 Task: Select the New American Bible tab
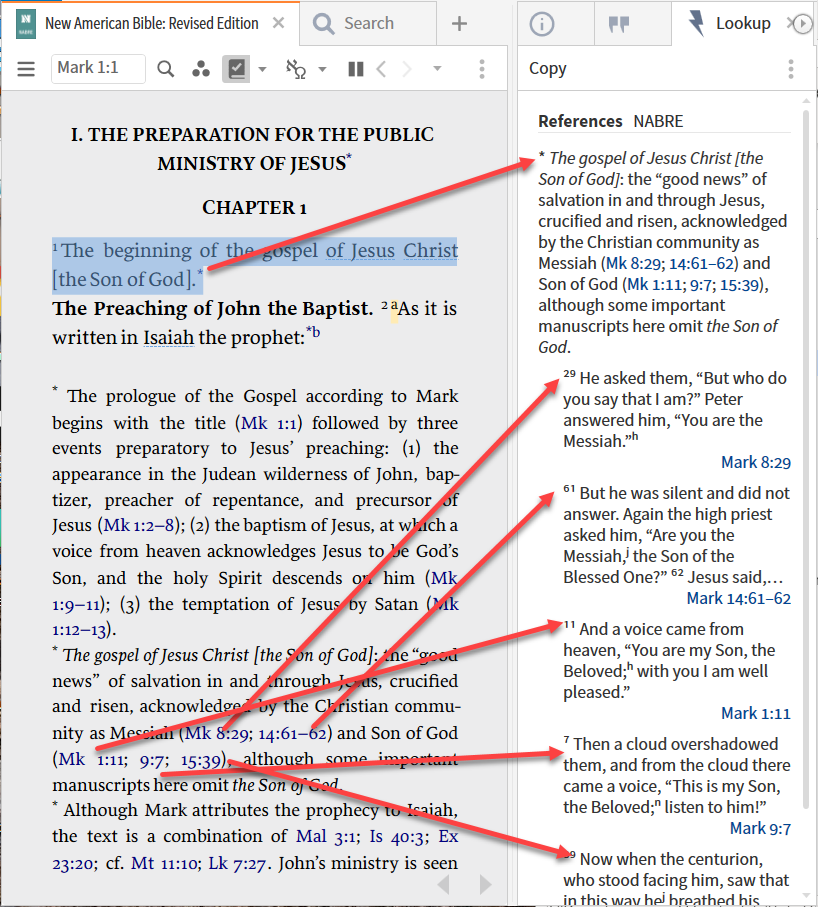coord(152,24)
